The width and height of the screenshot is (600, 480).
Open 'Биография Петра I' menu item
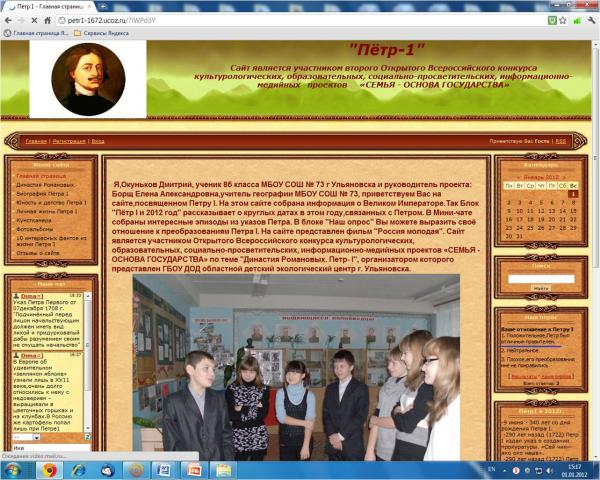42,194
